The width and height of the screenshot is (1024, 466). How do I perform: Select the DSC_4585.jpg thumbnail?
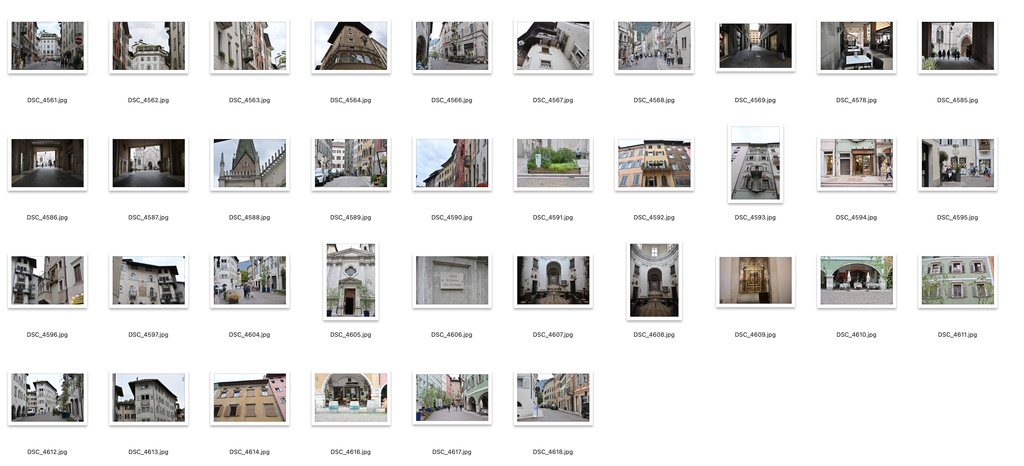coord(958,46)
